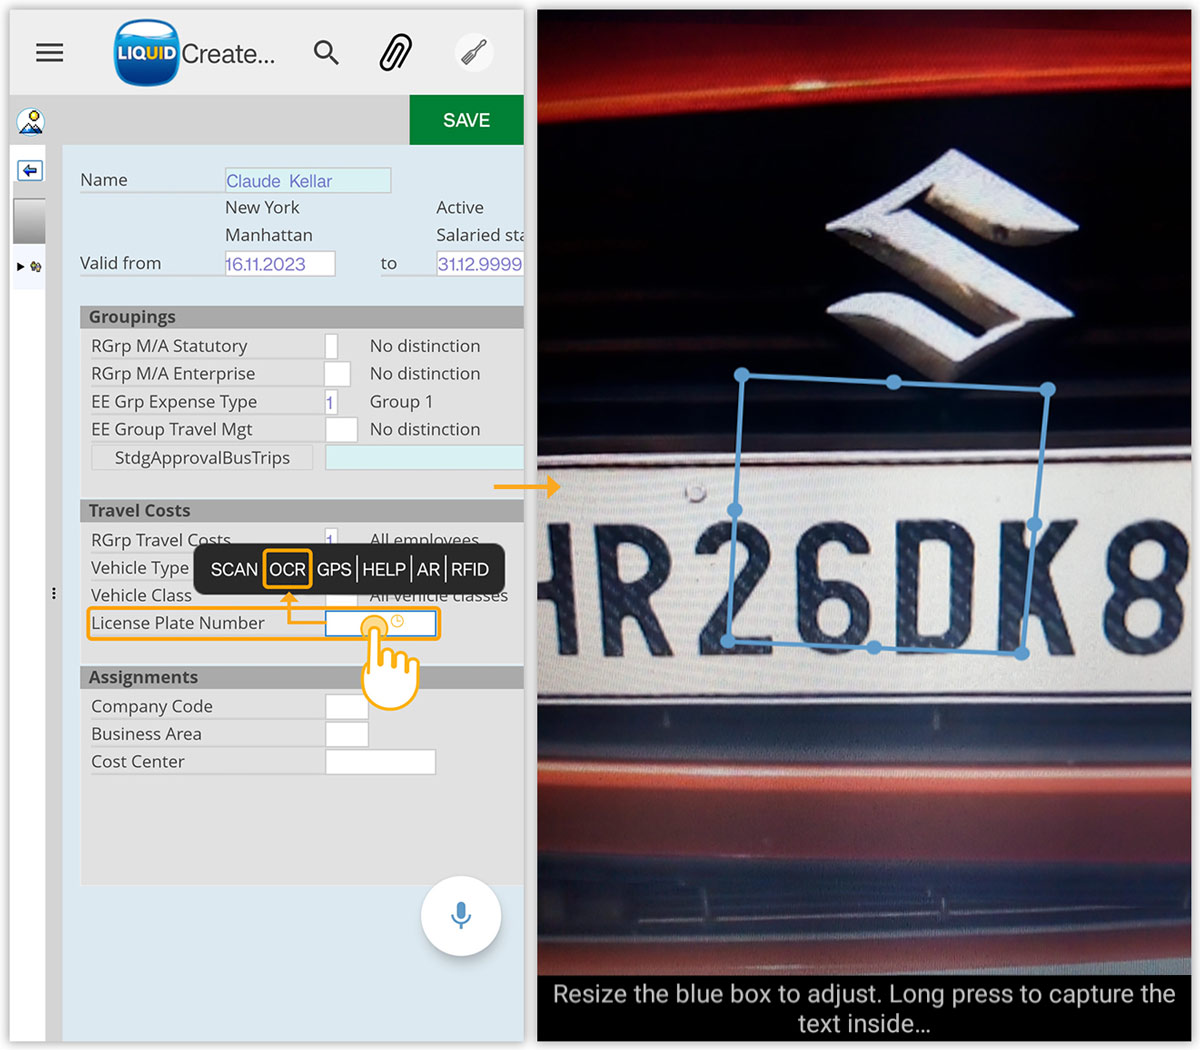Screen dimensions: 1200x1050
Task: Focus the License Plate Number input field
Action: tap(381, 623)
